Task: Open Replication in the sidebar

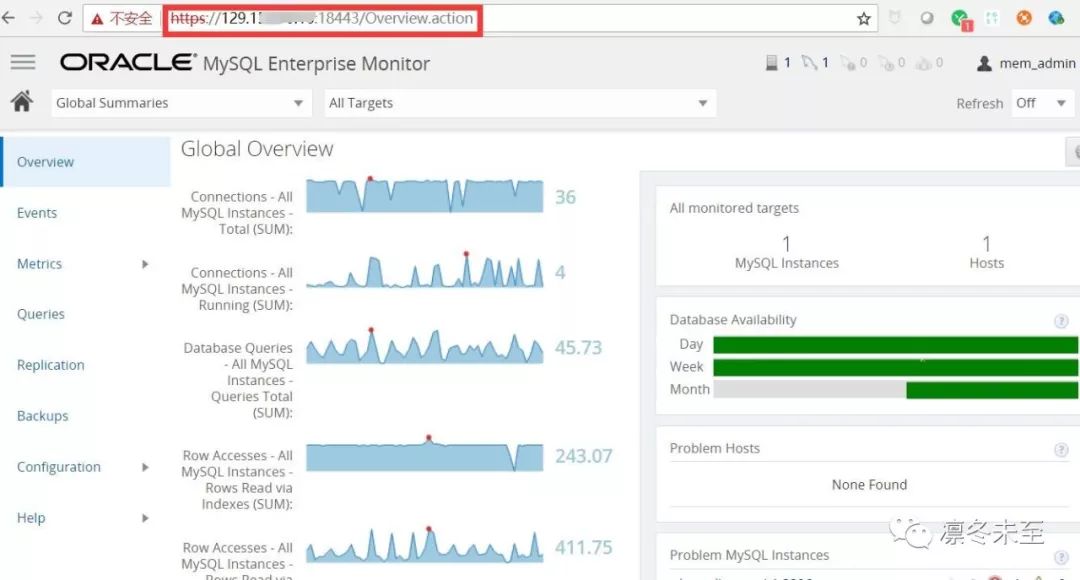Action: 51,365
